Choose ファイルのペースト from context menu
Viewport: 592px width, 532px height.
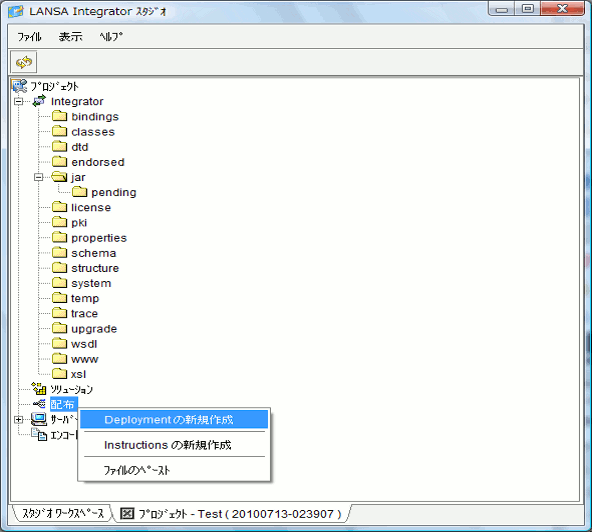tap(174, 470)
